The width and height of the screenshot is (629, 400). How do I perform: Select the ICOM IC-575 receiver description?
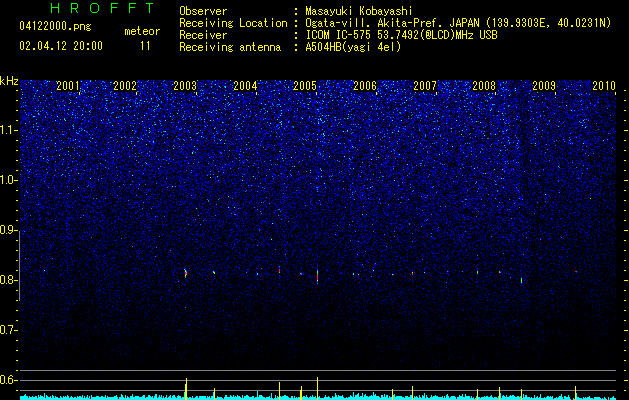pyautogui.click(x=401, y=35)
